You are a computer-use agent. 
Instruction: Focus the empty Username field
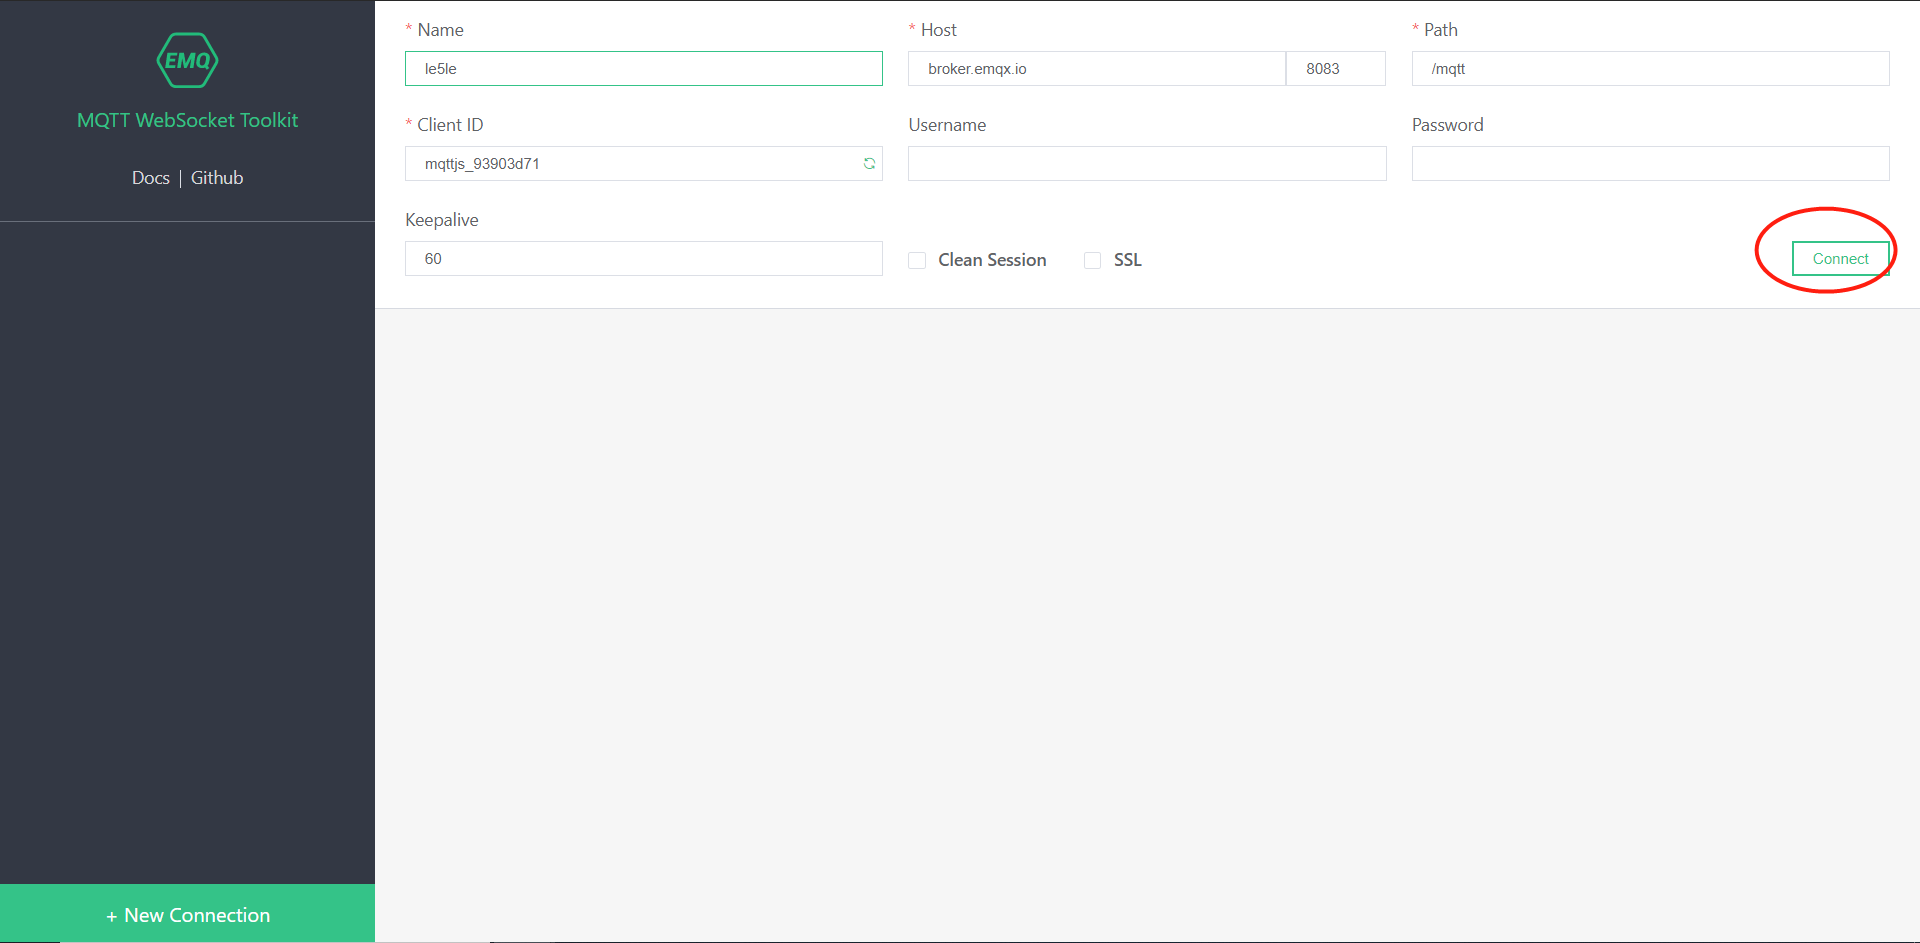pyautogui.click(x=1147, y=164)
